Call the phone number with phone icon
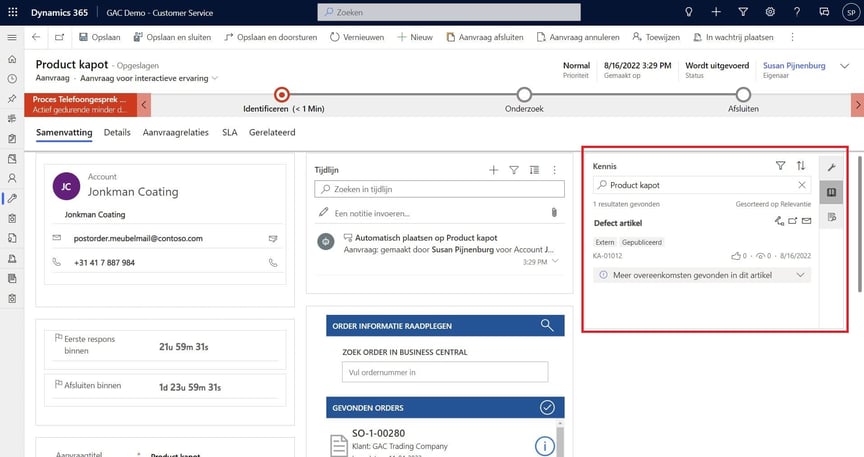Screen dimensions: 864x457 [273, 262]
